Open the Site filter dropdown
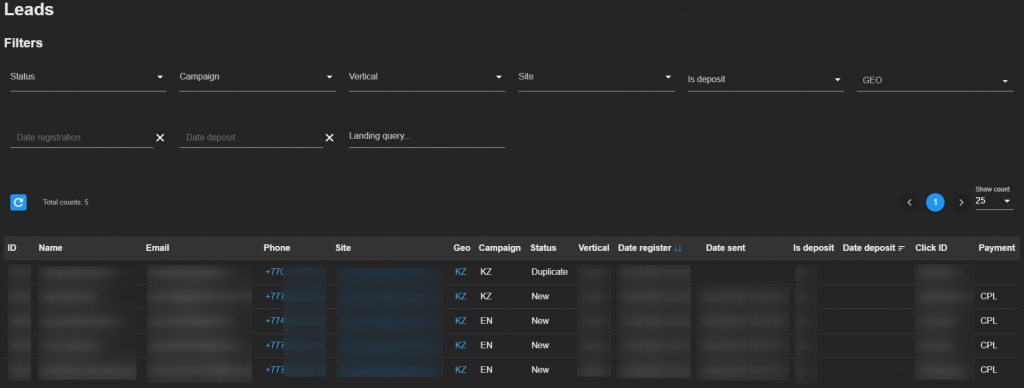This screenshot has height=388, width=1024. (596, 78)
